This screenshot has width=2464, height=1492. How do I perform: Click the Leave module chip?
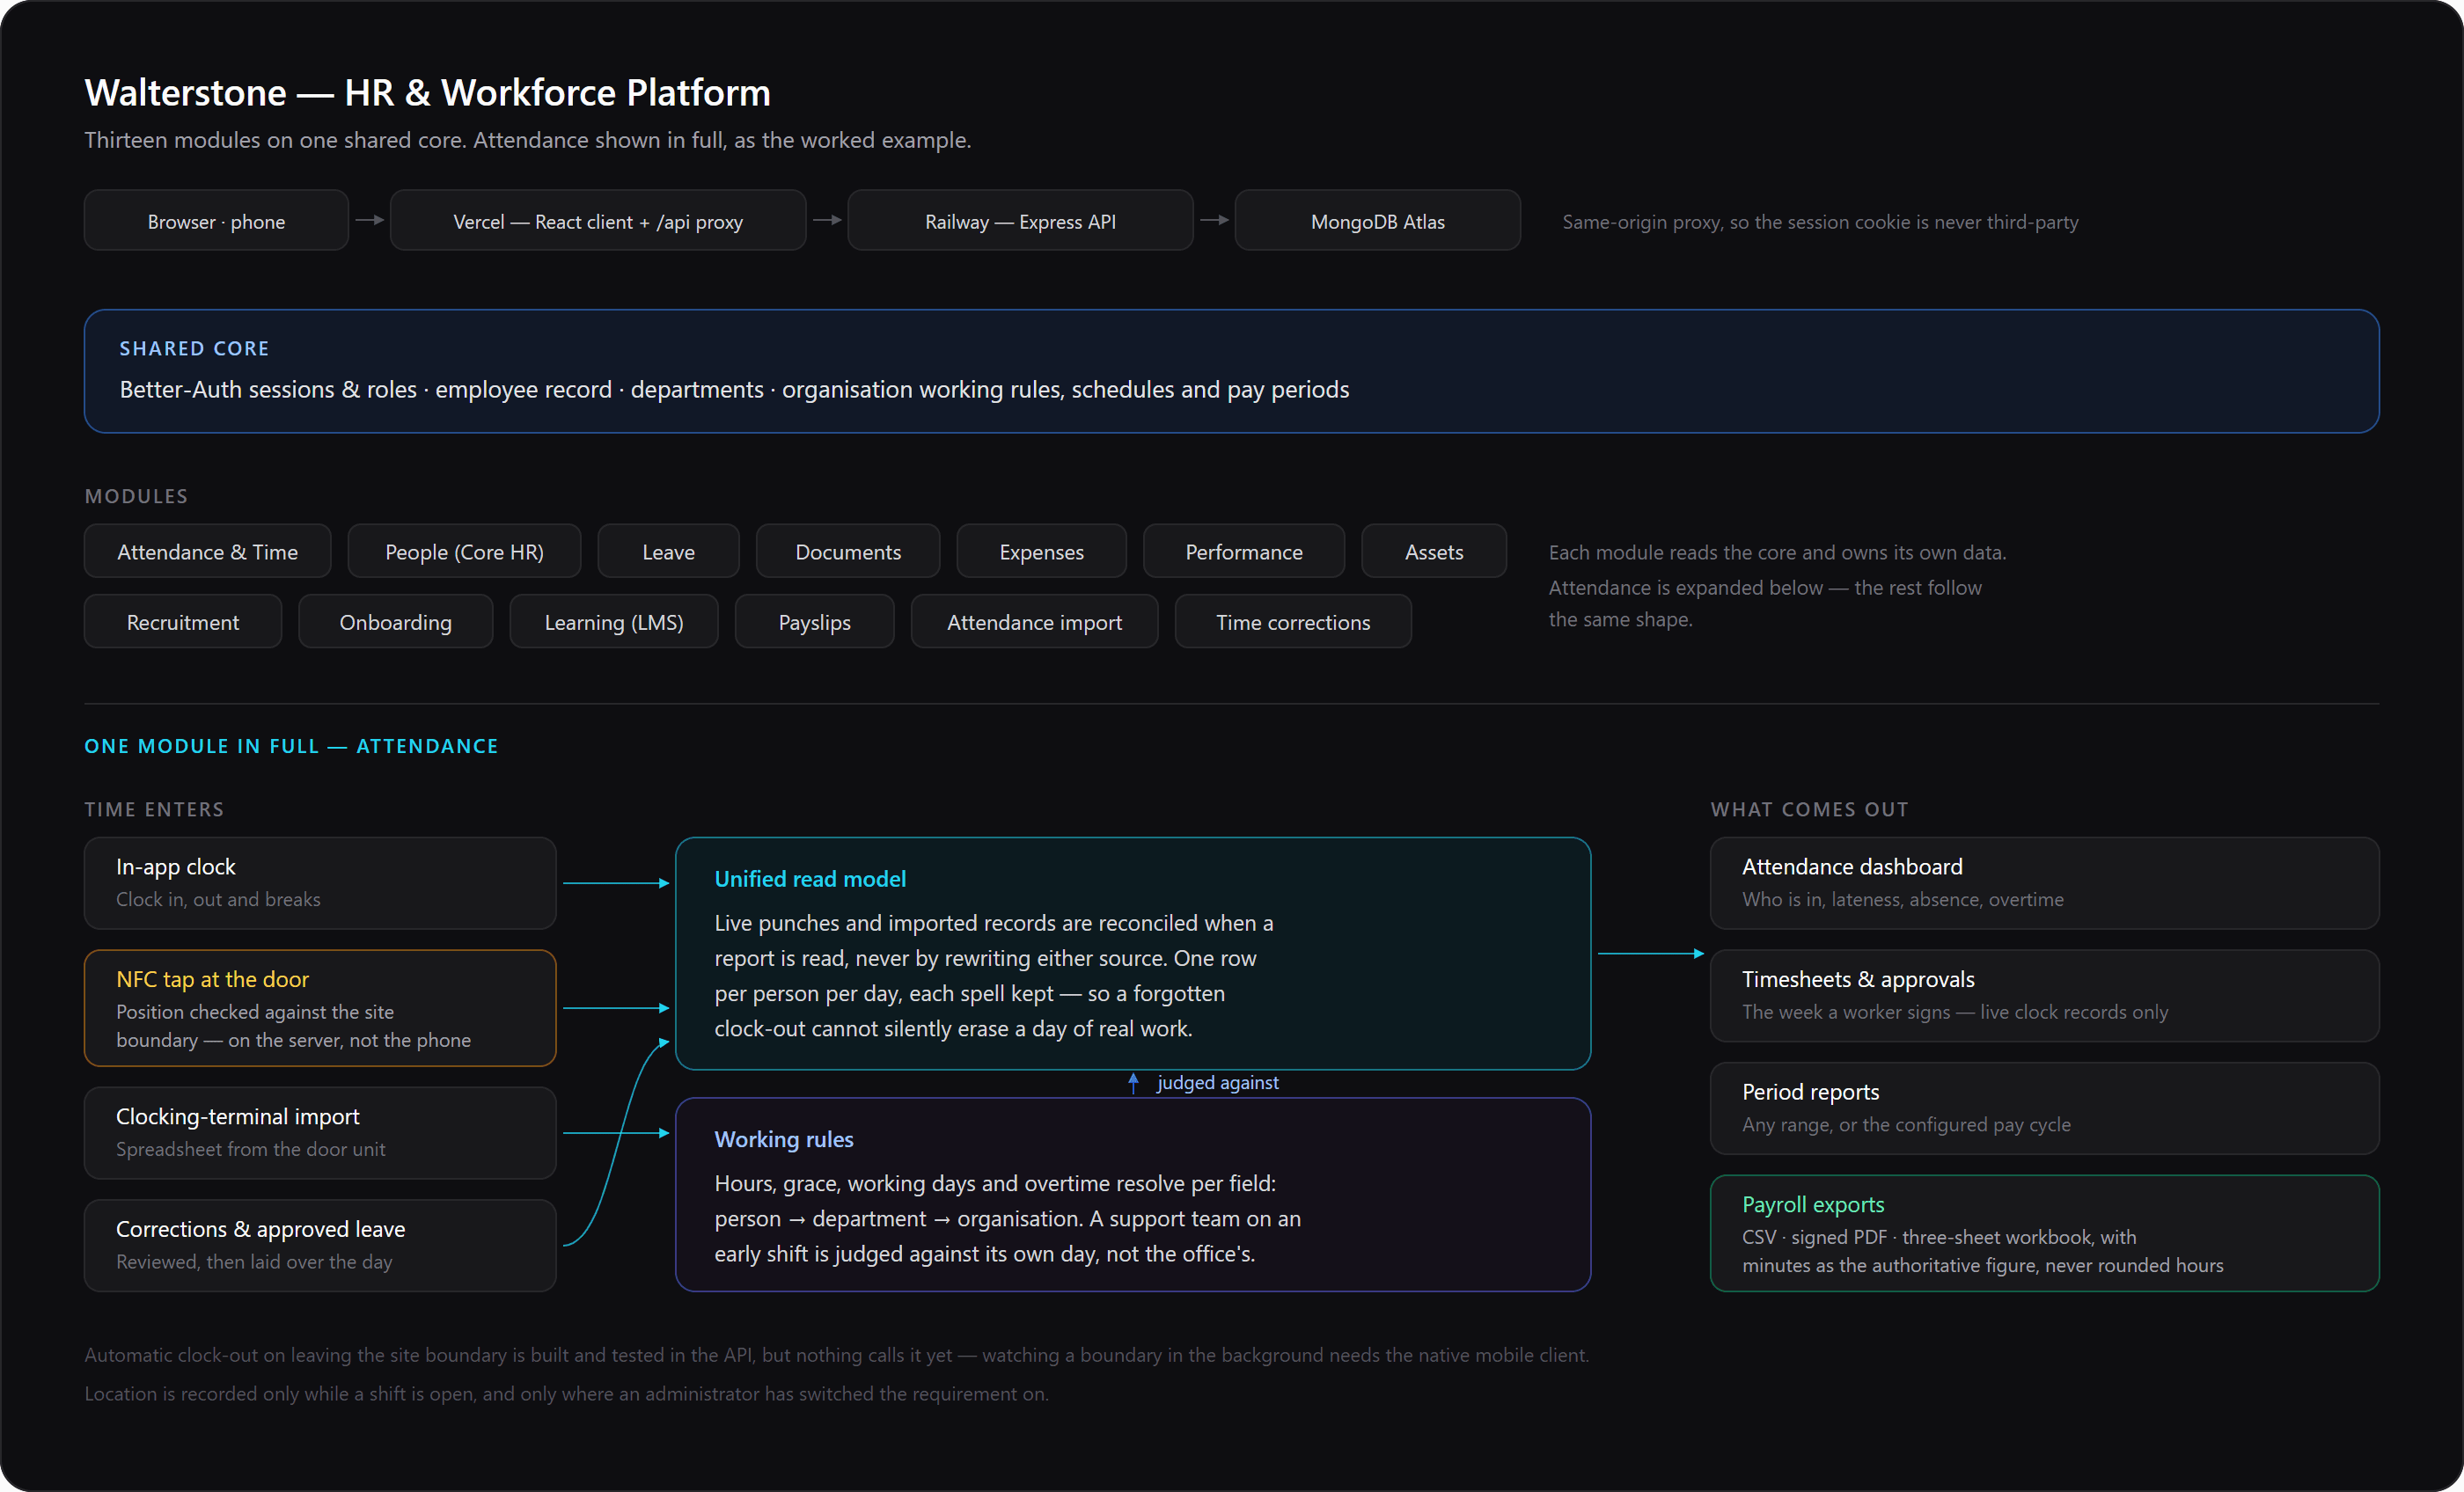tap(668, 551)
